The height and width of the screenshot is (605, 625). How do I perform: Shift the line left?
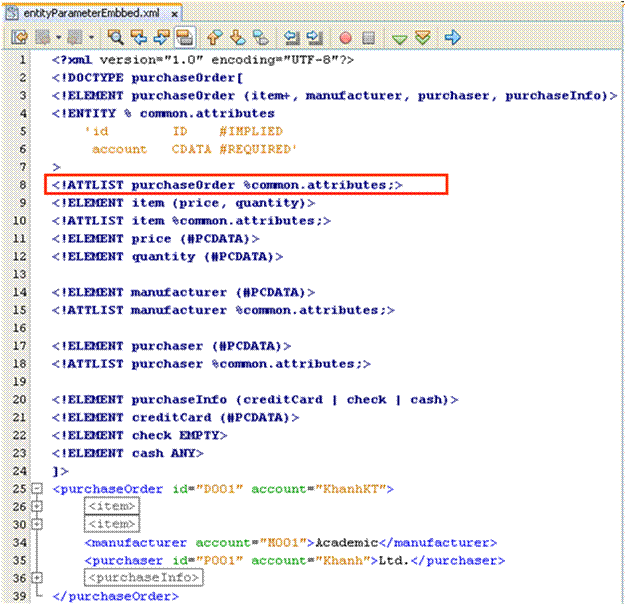pos(291,38)
